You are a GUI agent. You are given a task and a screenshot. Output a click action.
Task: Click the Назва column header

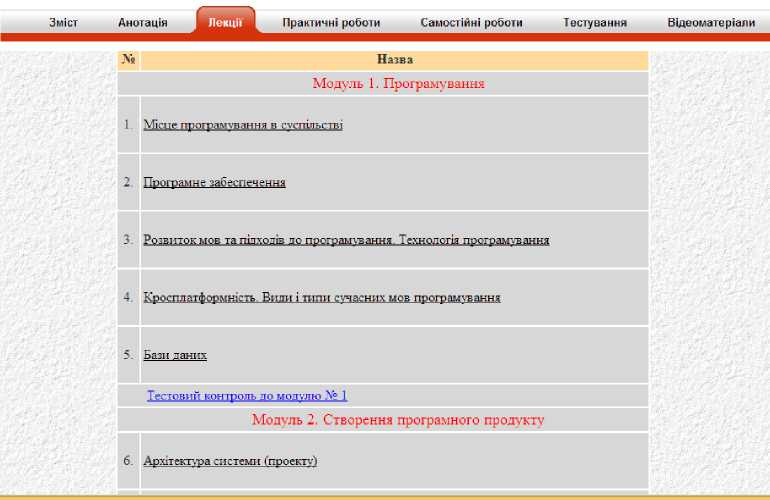click(x=395, y=60)
